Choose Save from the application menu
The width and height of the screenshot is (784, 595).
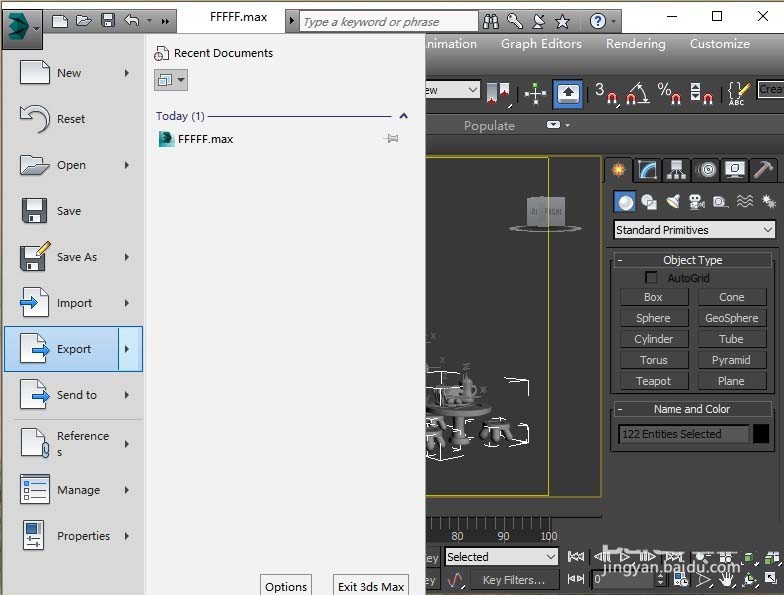tap(74, 211)
